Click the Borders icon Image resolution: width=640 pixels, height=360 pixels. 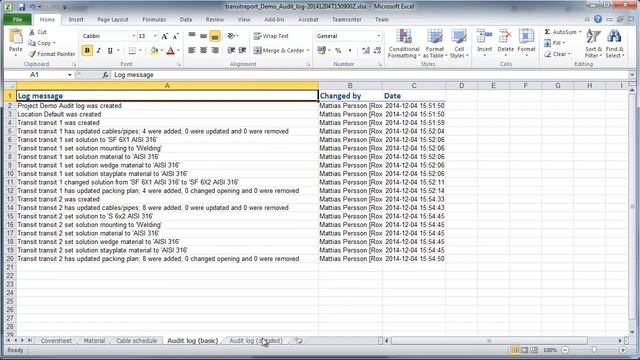coord(132,51)
